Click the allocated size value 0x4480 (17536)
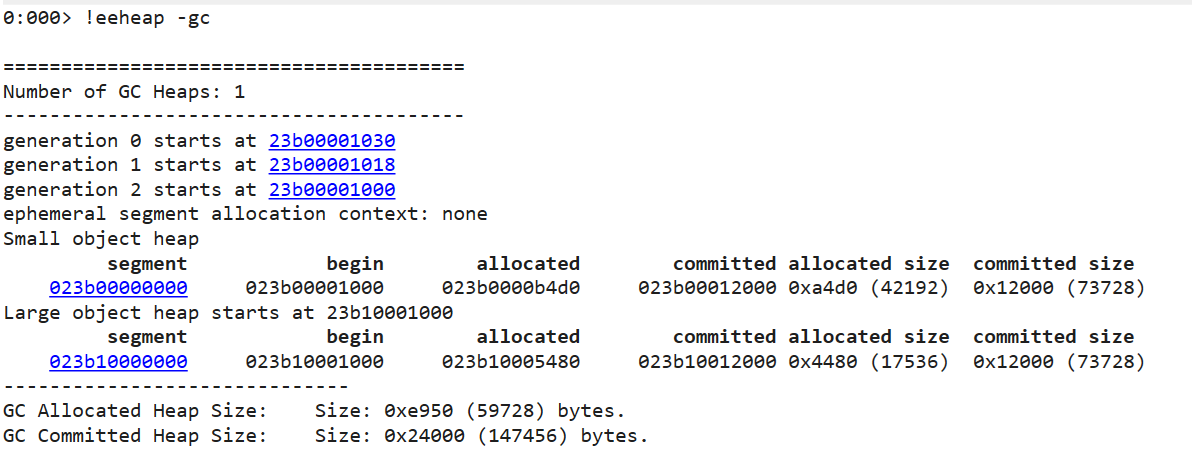Viewport: 1192px width, 460px height. tap(869, 362)
